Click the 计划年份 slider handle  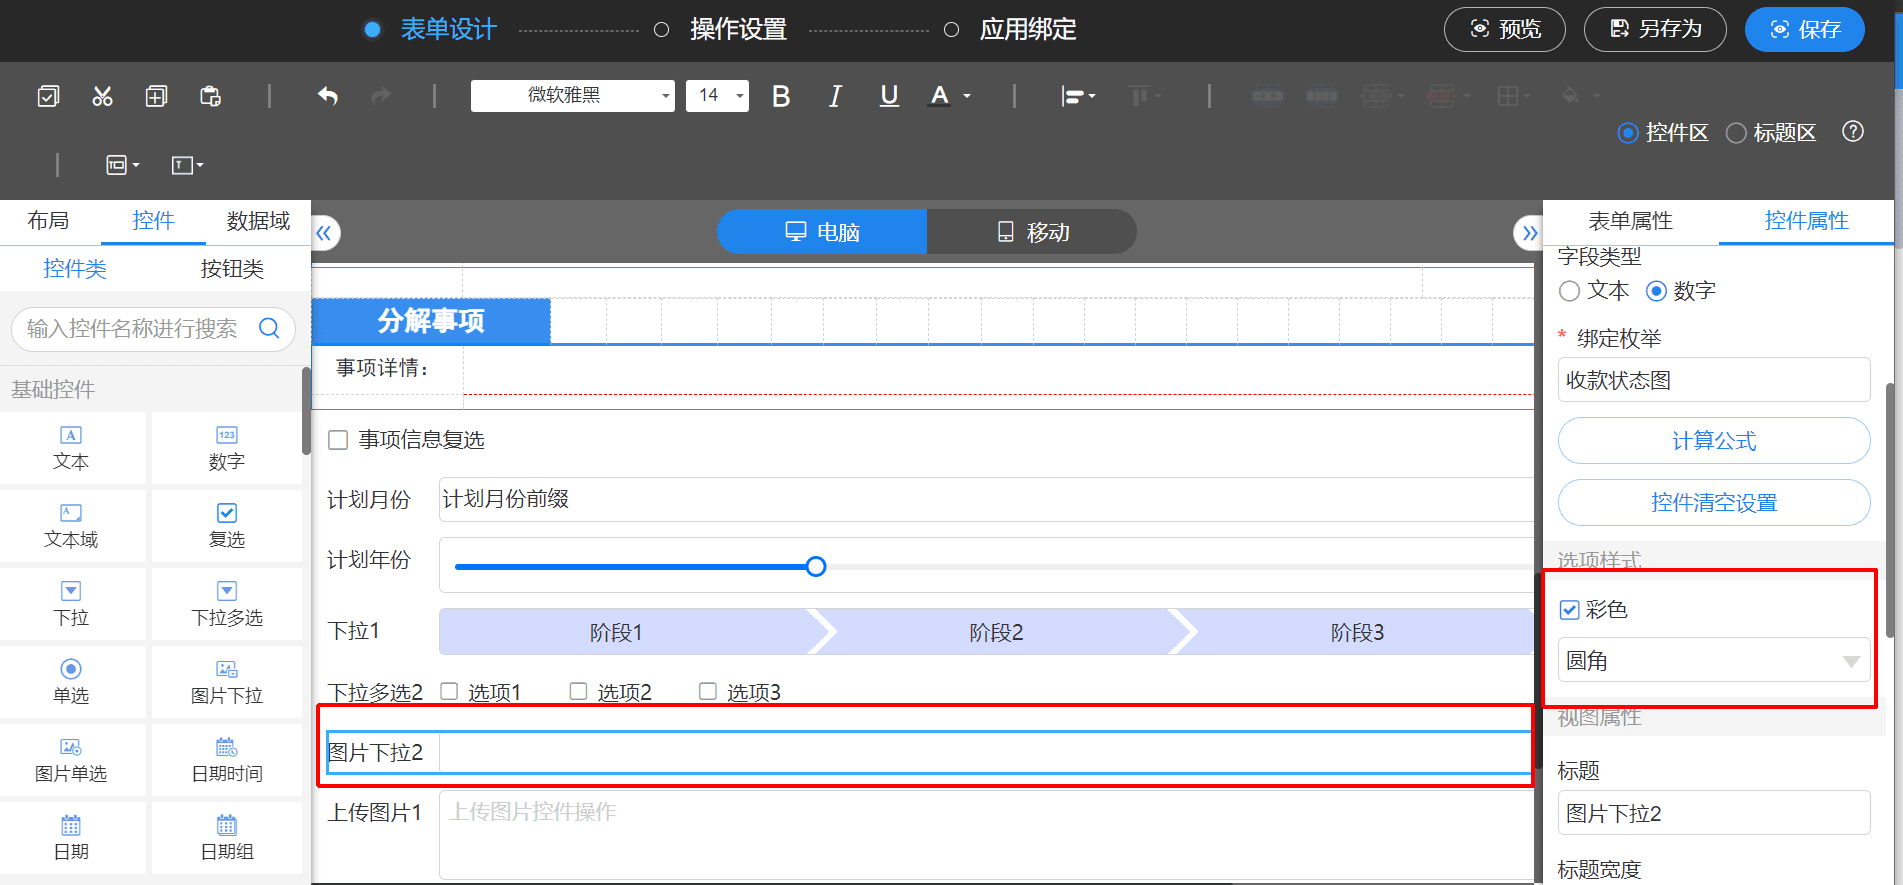[x=816, y=567]
